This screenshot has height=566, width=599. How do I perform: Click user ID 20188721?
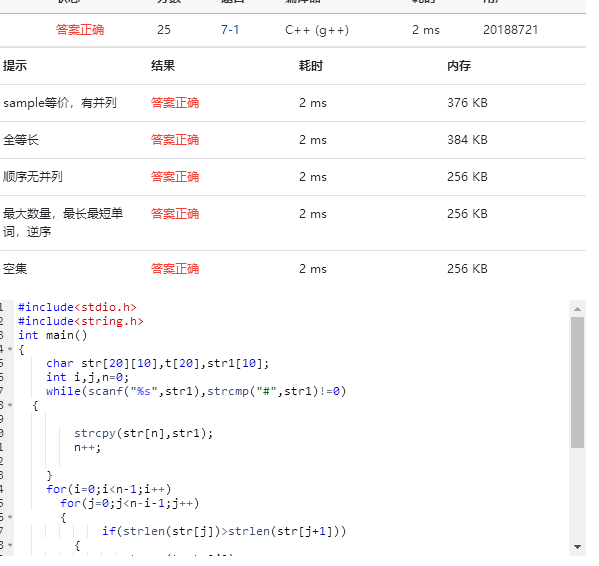pos(510,30)
